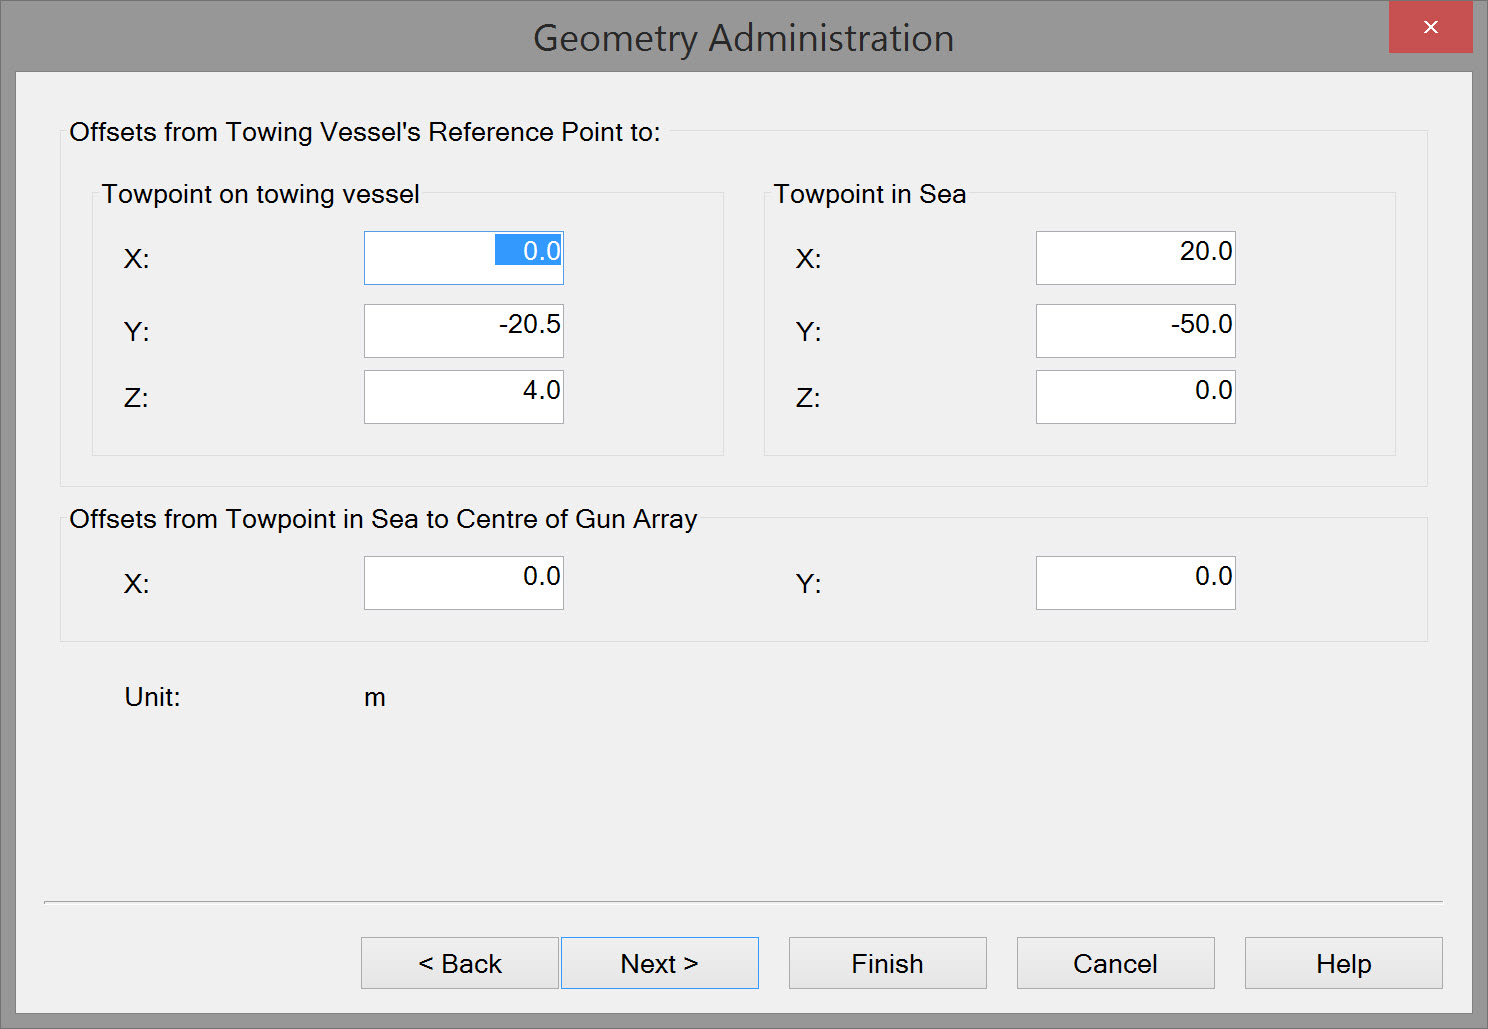Select the Y field showing -20.5
Image resolution: width=1488 pixels, height=1029 pixels.
pos(463,331)
